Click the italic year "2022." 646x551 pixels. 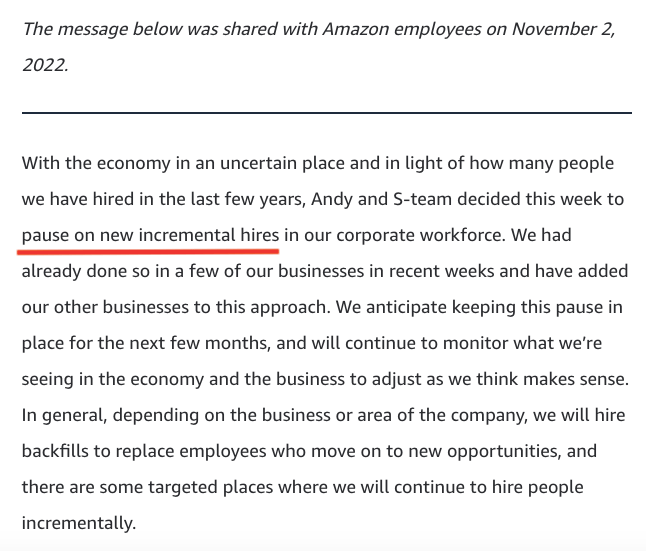(x=44, y=64)
